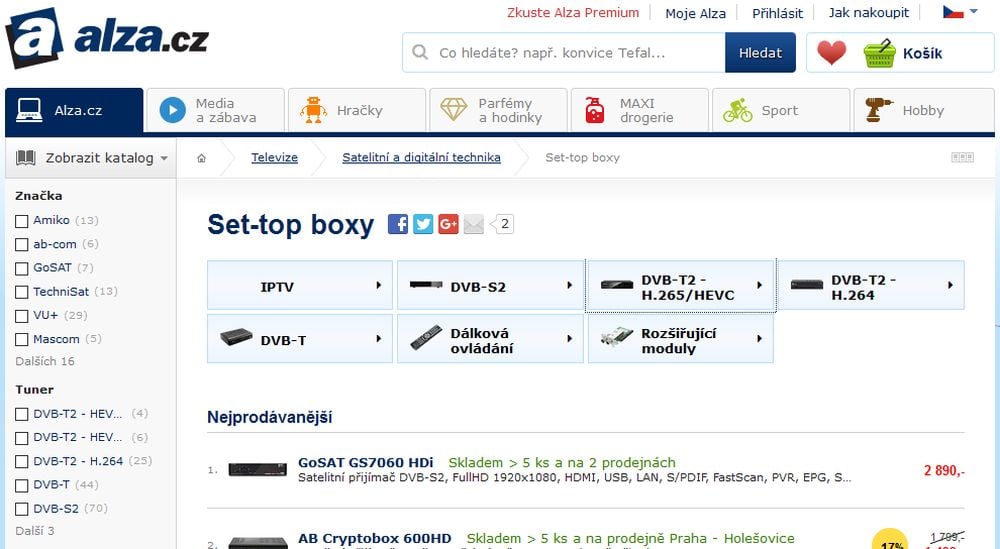Click the share count bubble showing 2
The image size is (1000, 549).
tap(503, 224)
